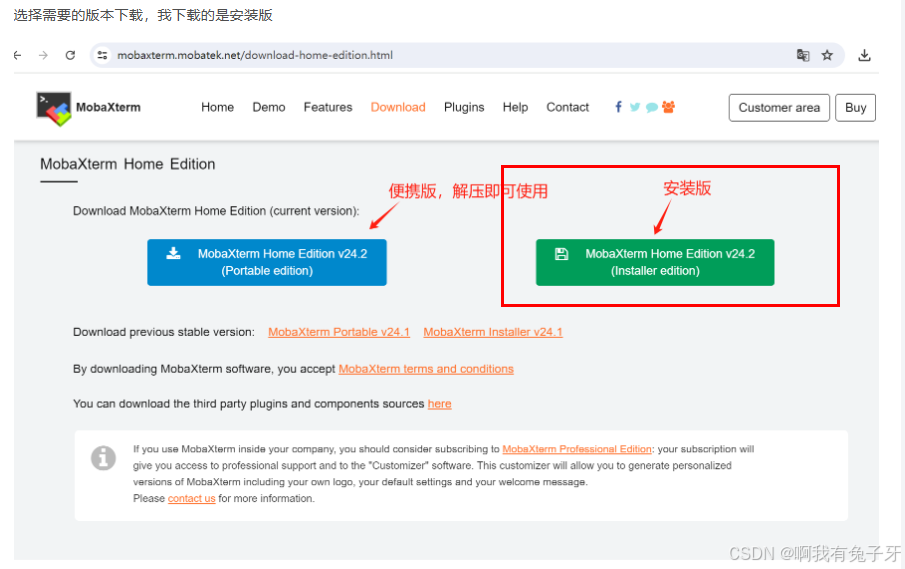Image resolution: width=905 pixels, height=569 pixels.
Task: Open MobaXterm Installer v24.1 link
Action: 493,332
